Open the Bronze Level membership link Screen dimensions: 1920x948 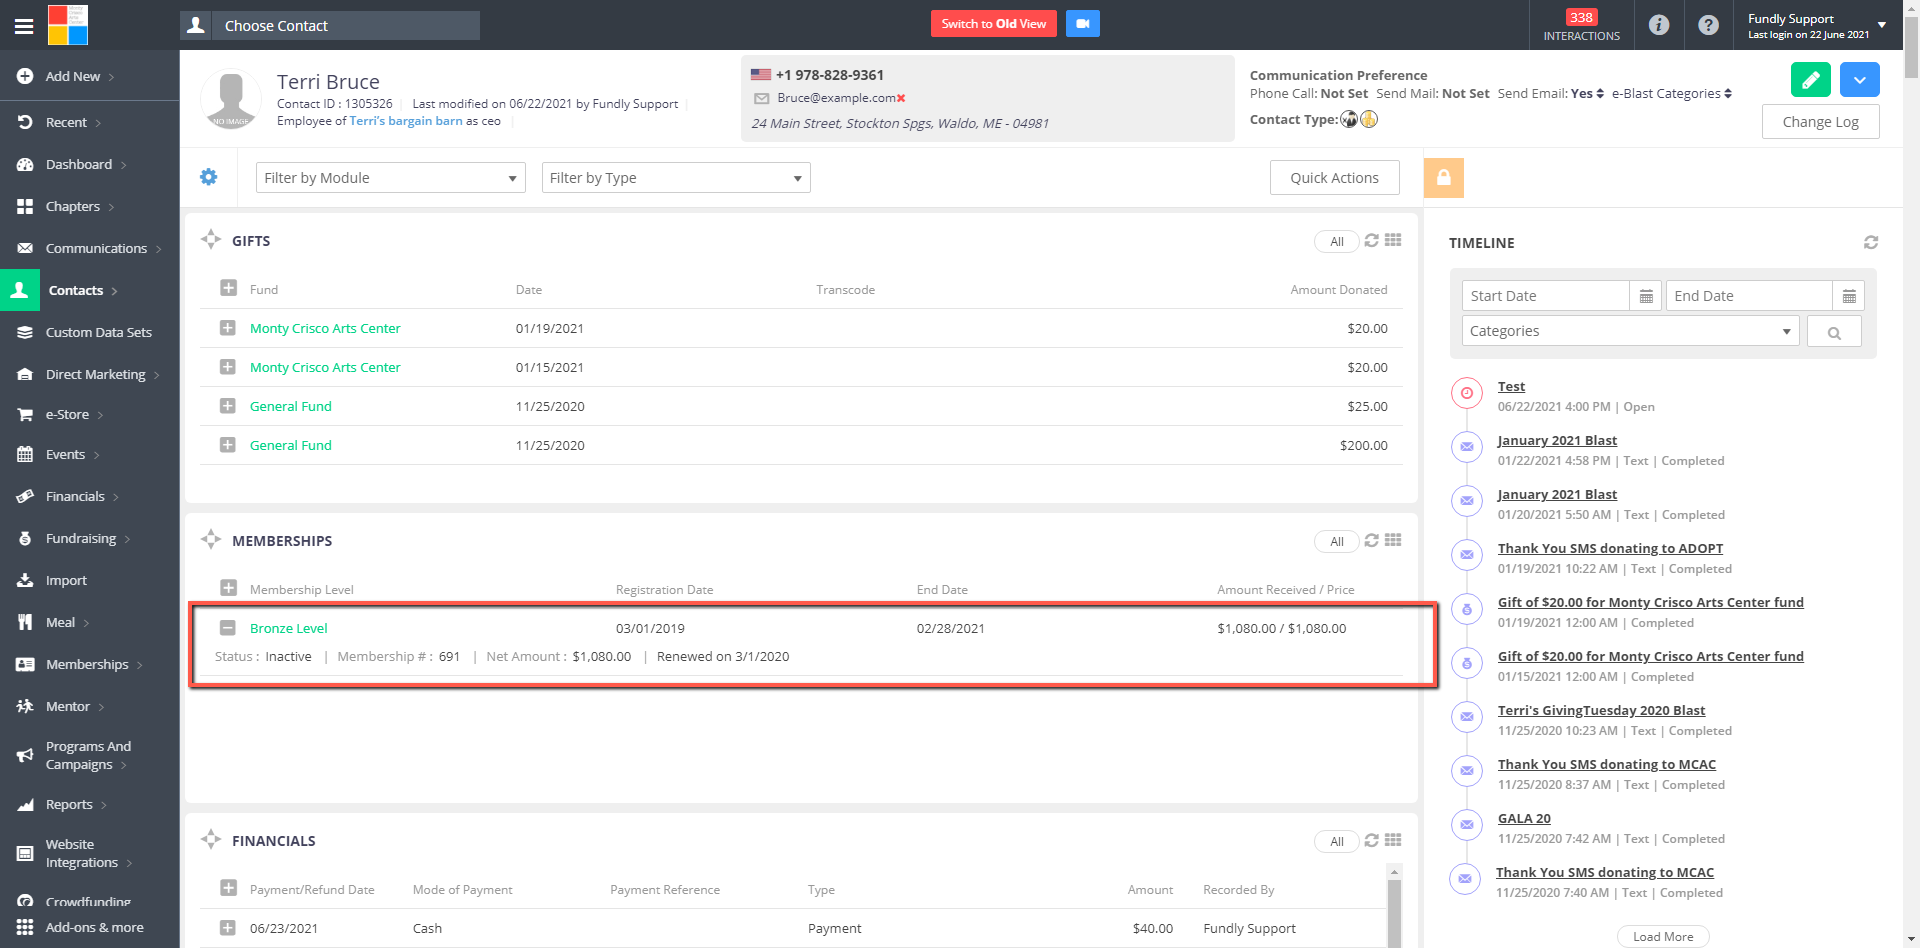tap(289, 628)
